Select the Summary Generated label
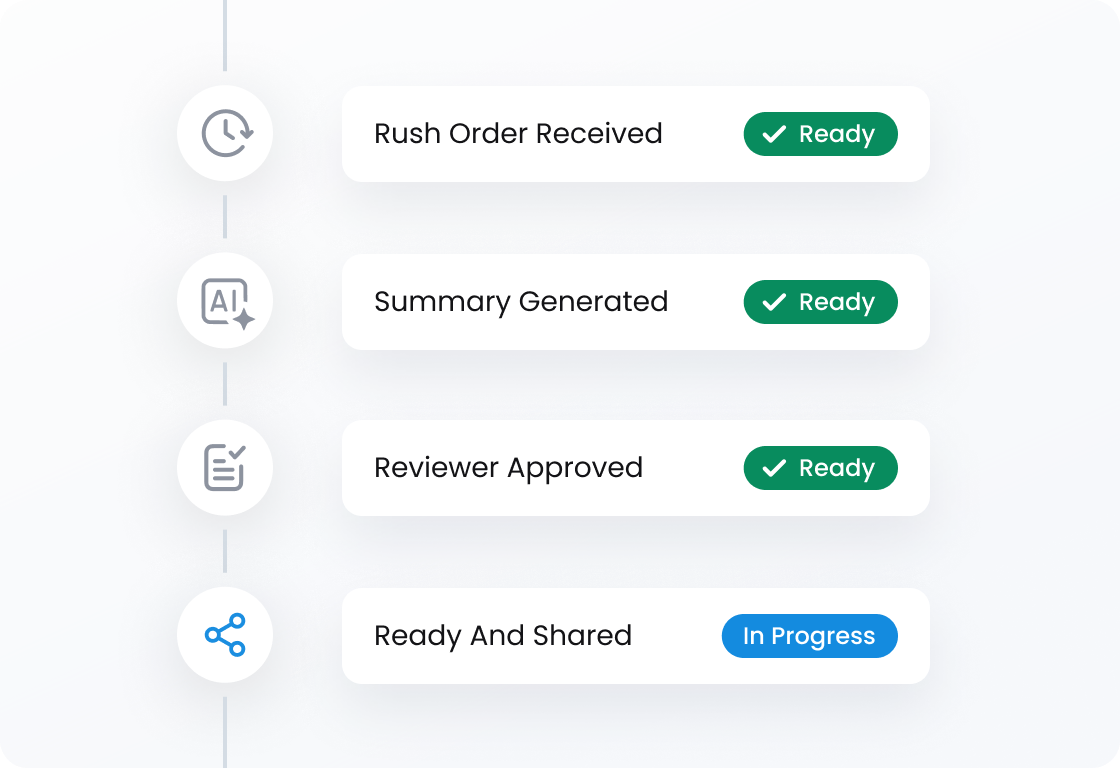Screen dimensions: 1120x768 click(x=520, y=302)
